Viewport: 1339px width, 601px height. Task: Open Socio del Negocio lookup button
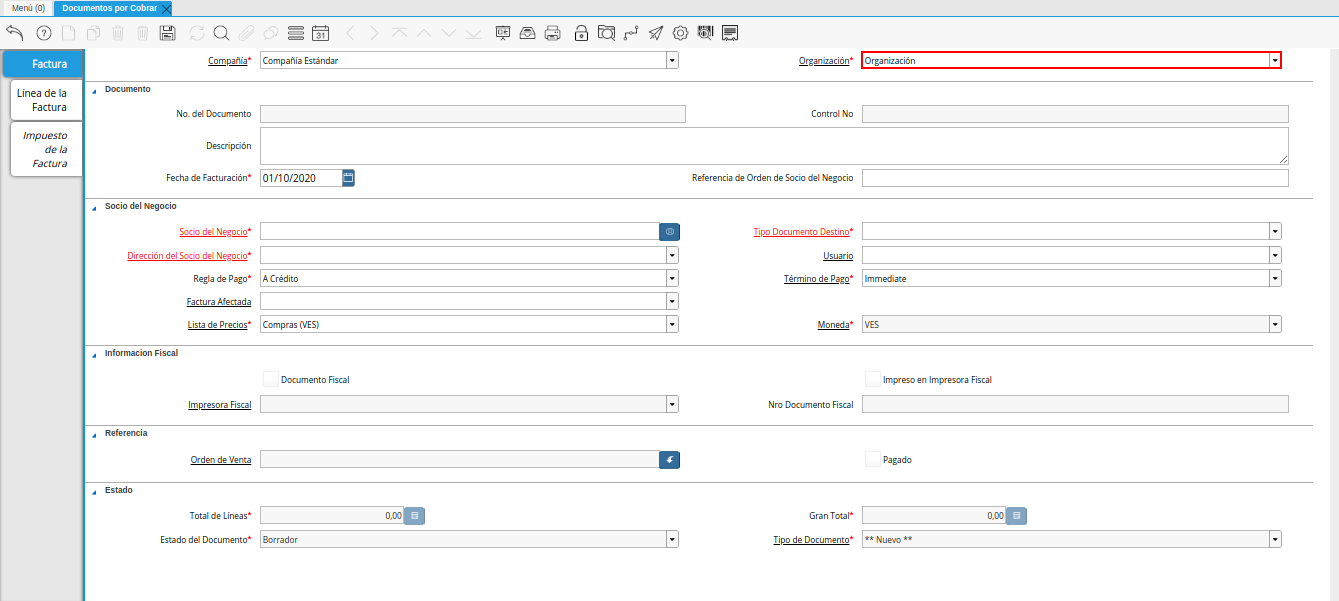coord(669,231)
